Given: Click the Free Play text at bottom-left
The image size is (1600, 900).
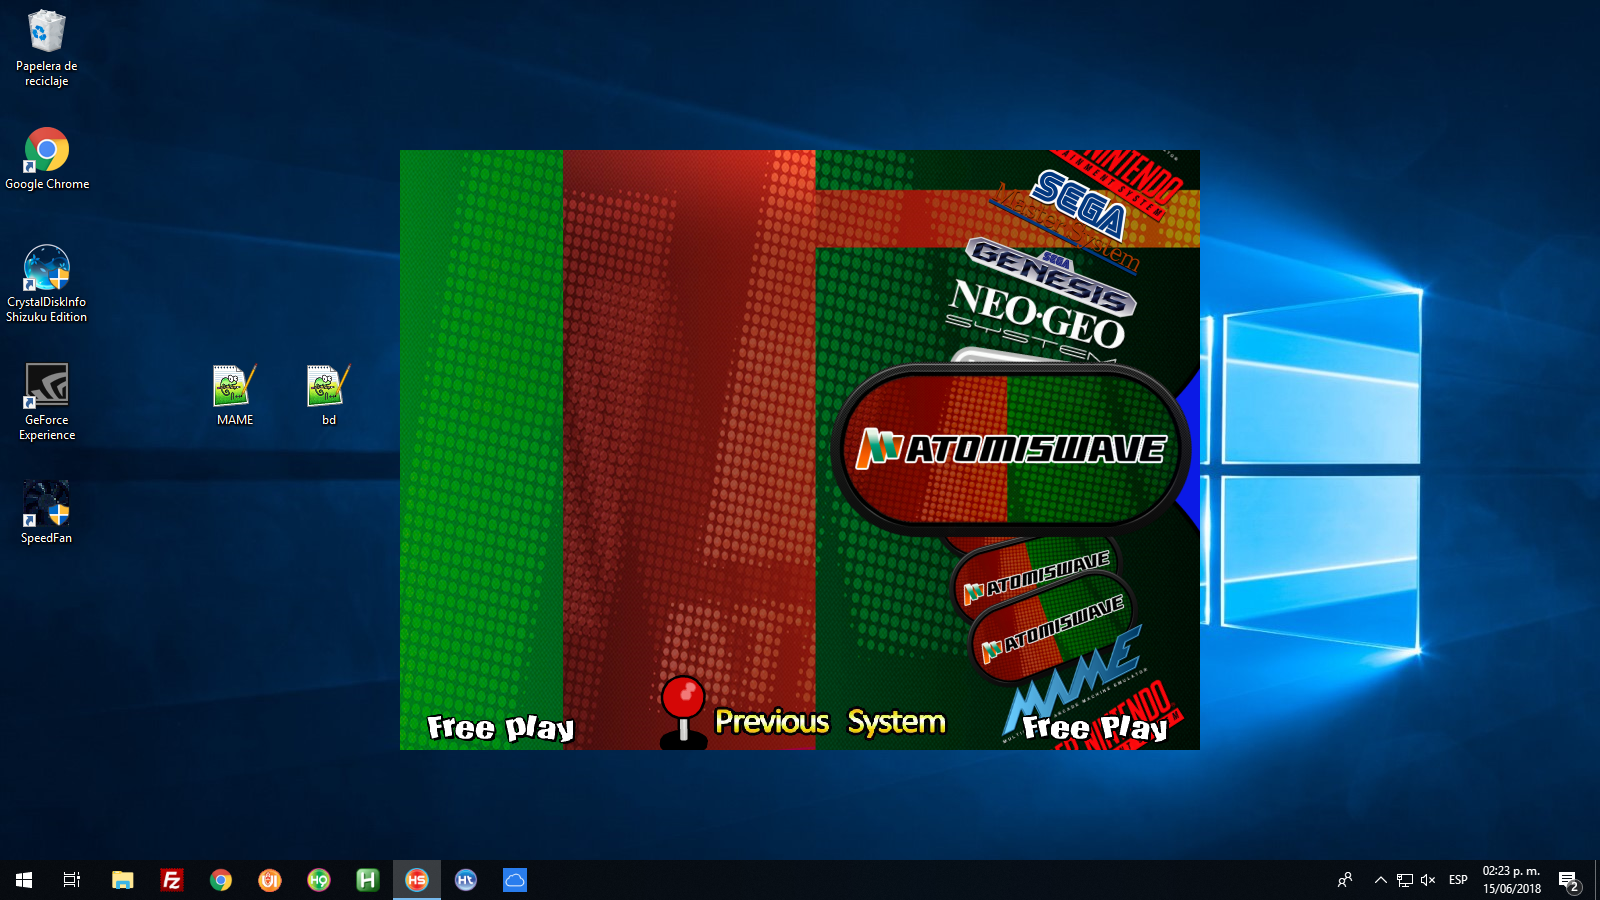Looking at the screenshot, I should coord(500,728).
